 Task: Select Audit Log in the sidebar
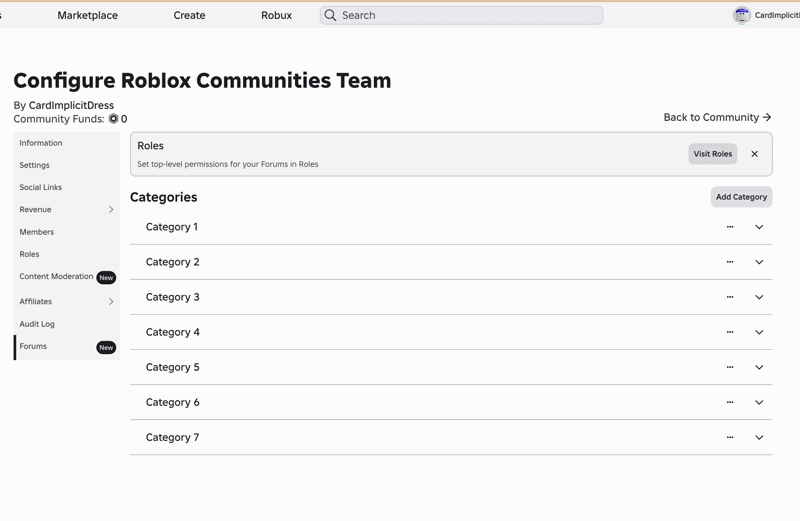pos(37,324)
